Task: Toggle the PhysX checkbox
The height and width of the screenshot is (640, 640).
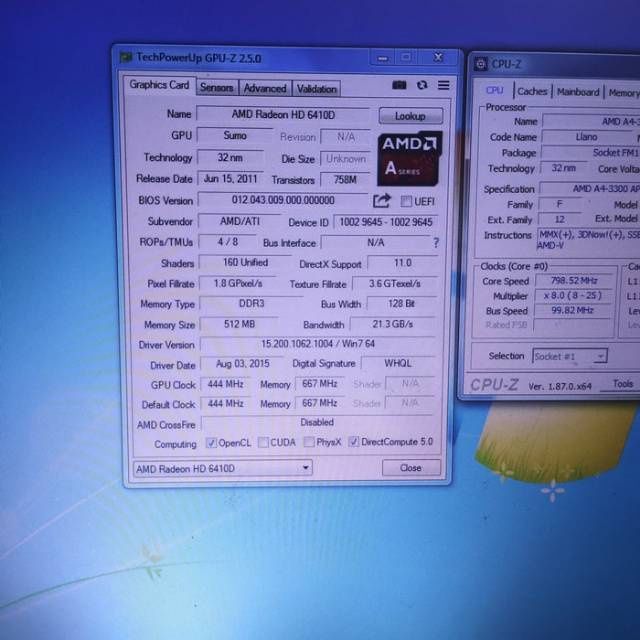Action: pyautogui.click(x=308, y=443)
